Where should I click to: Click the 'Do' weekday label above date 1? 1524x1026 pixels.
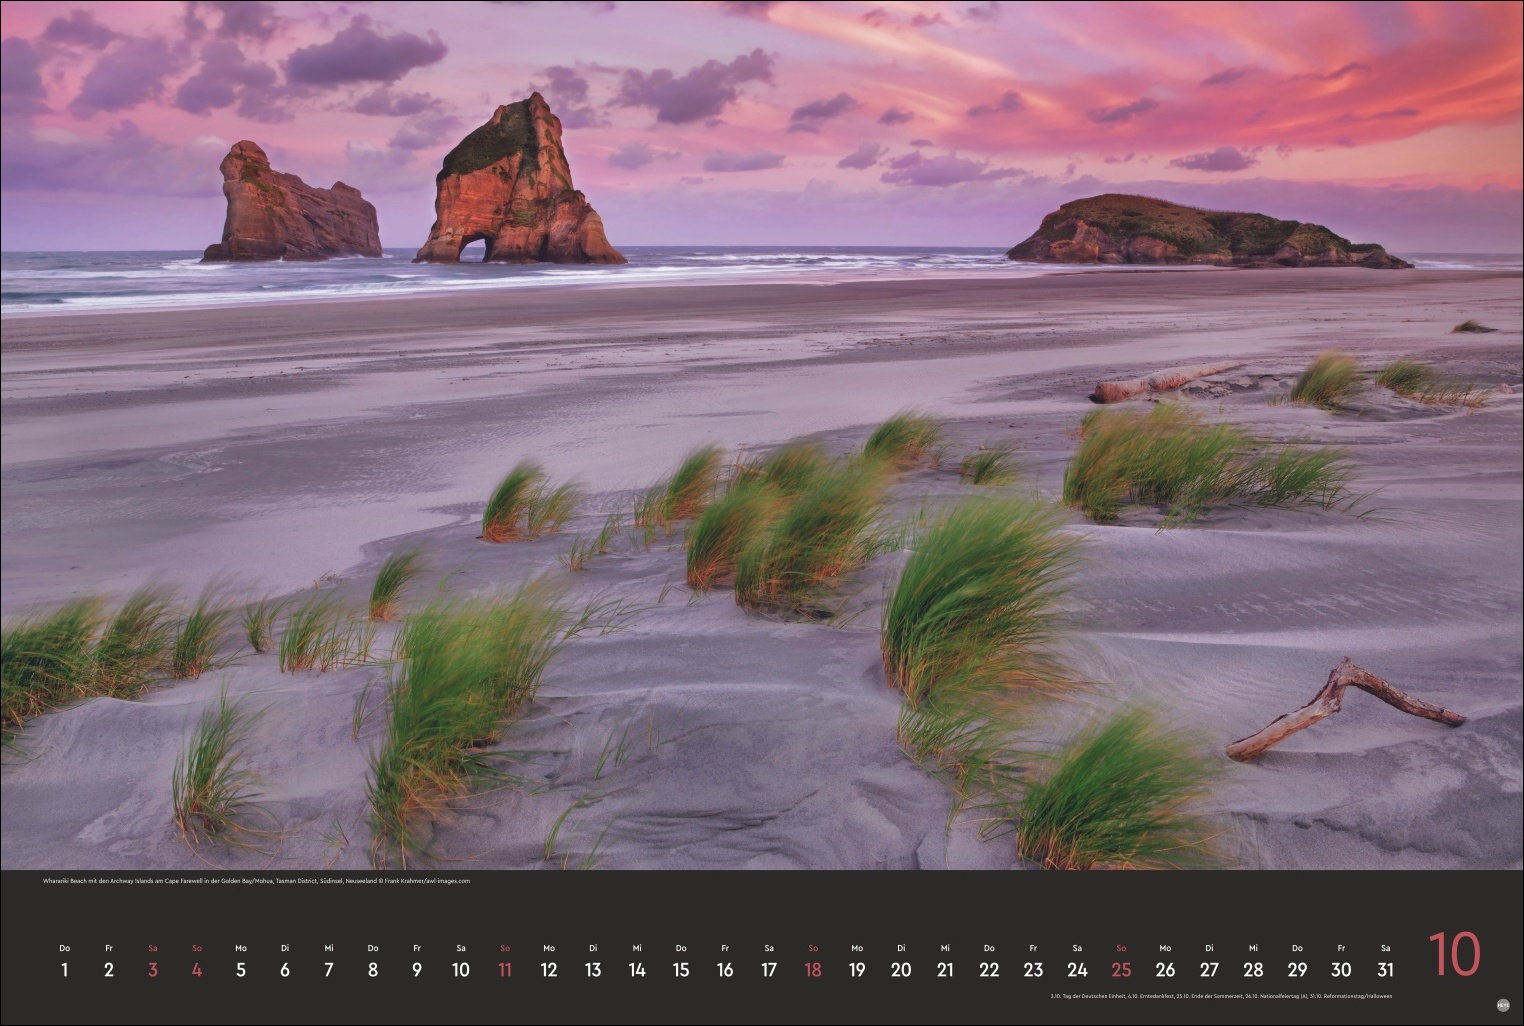[65, 948]
